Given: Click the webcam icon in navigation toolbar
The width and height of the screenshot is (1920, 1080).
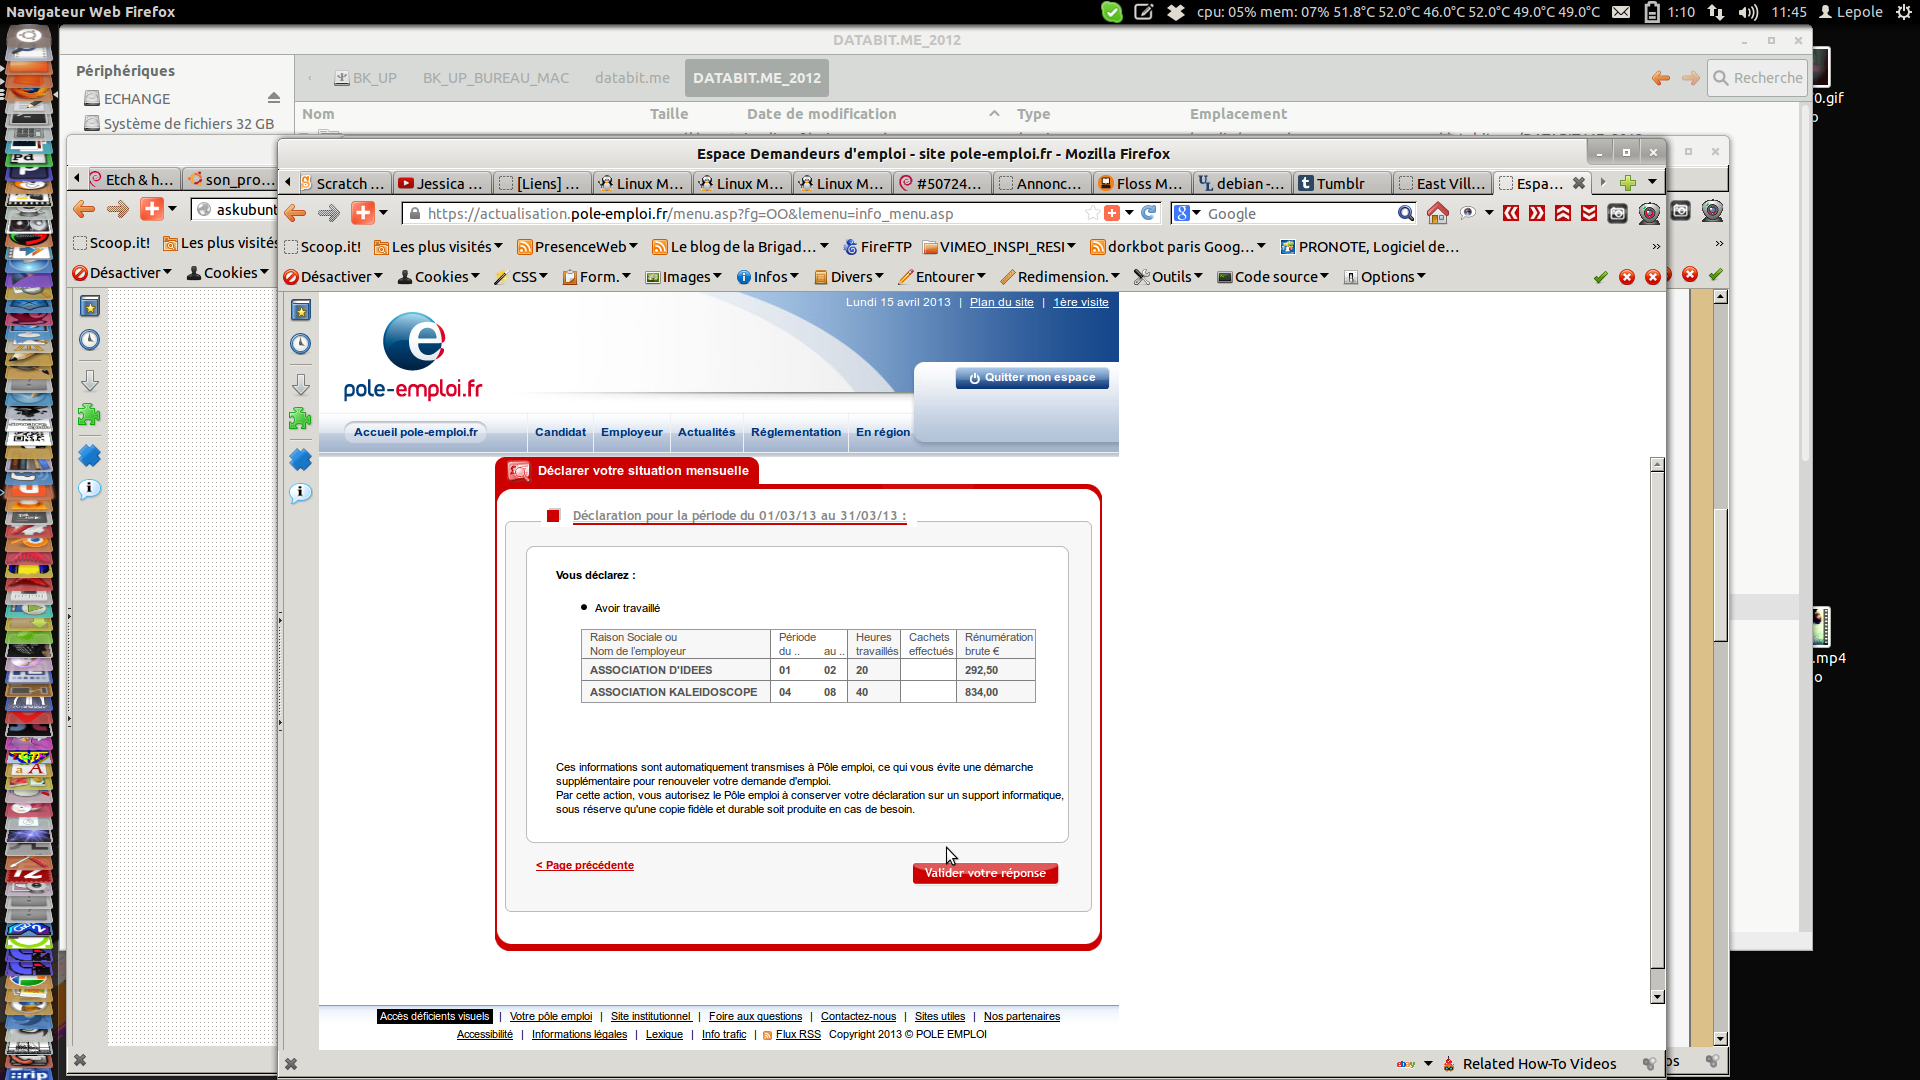Looking at the screenshot, I should 1649,213.
